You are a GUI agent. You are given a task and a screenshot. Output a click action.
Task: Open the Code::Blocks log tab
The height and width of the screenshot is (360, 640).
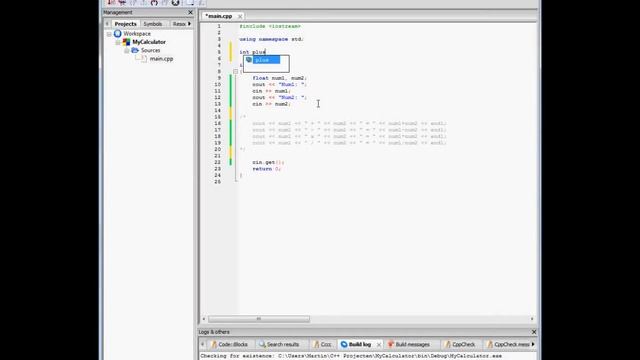tap(229, 344)
